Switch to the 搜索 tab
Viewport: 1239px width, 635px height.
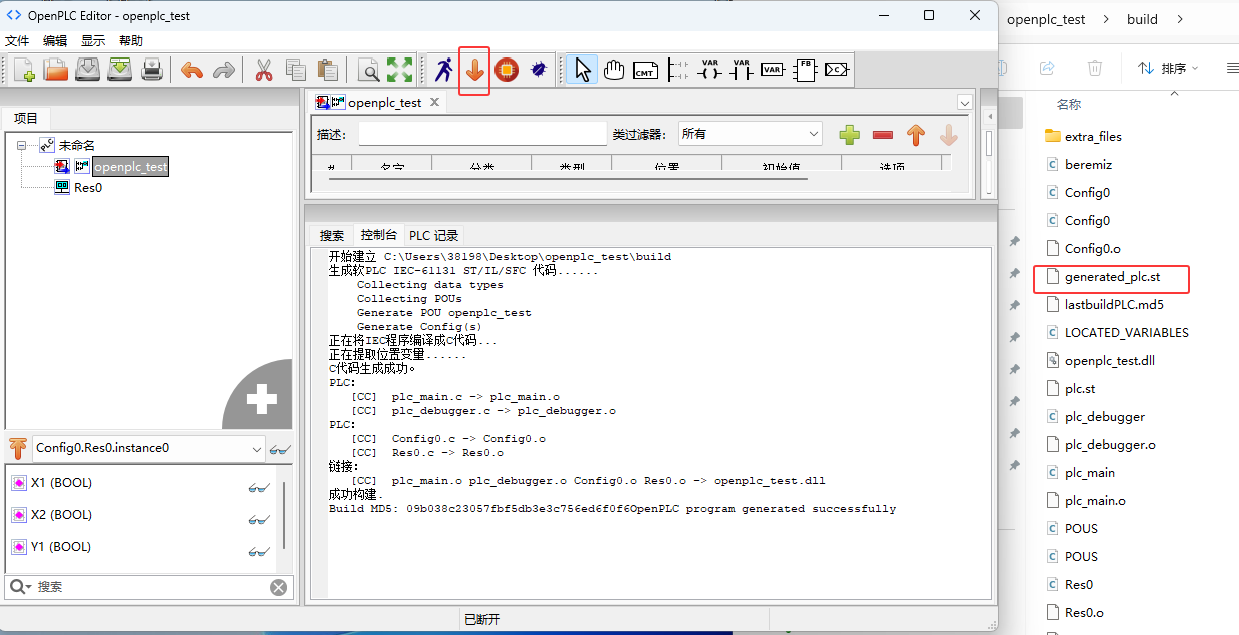click(332, 235)
